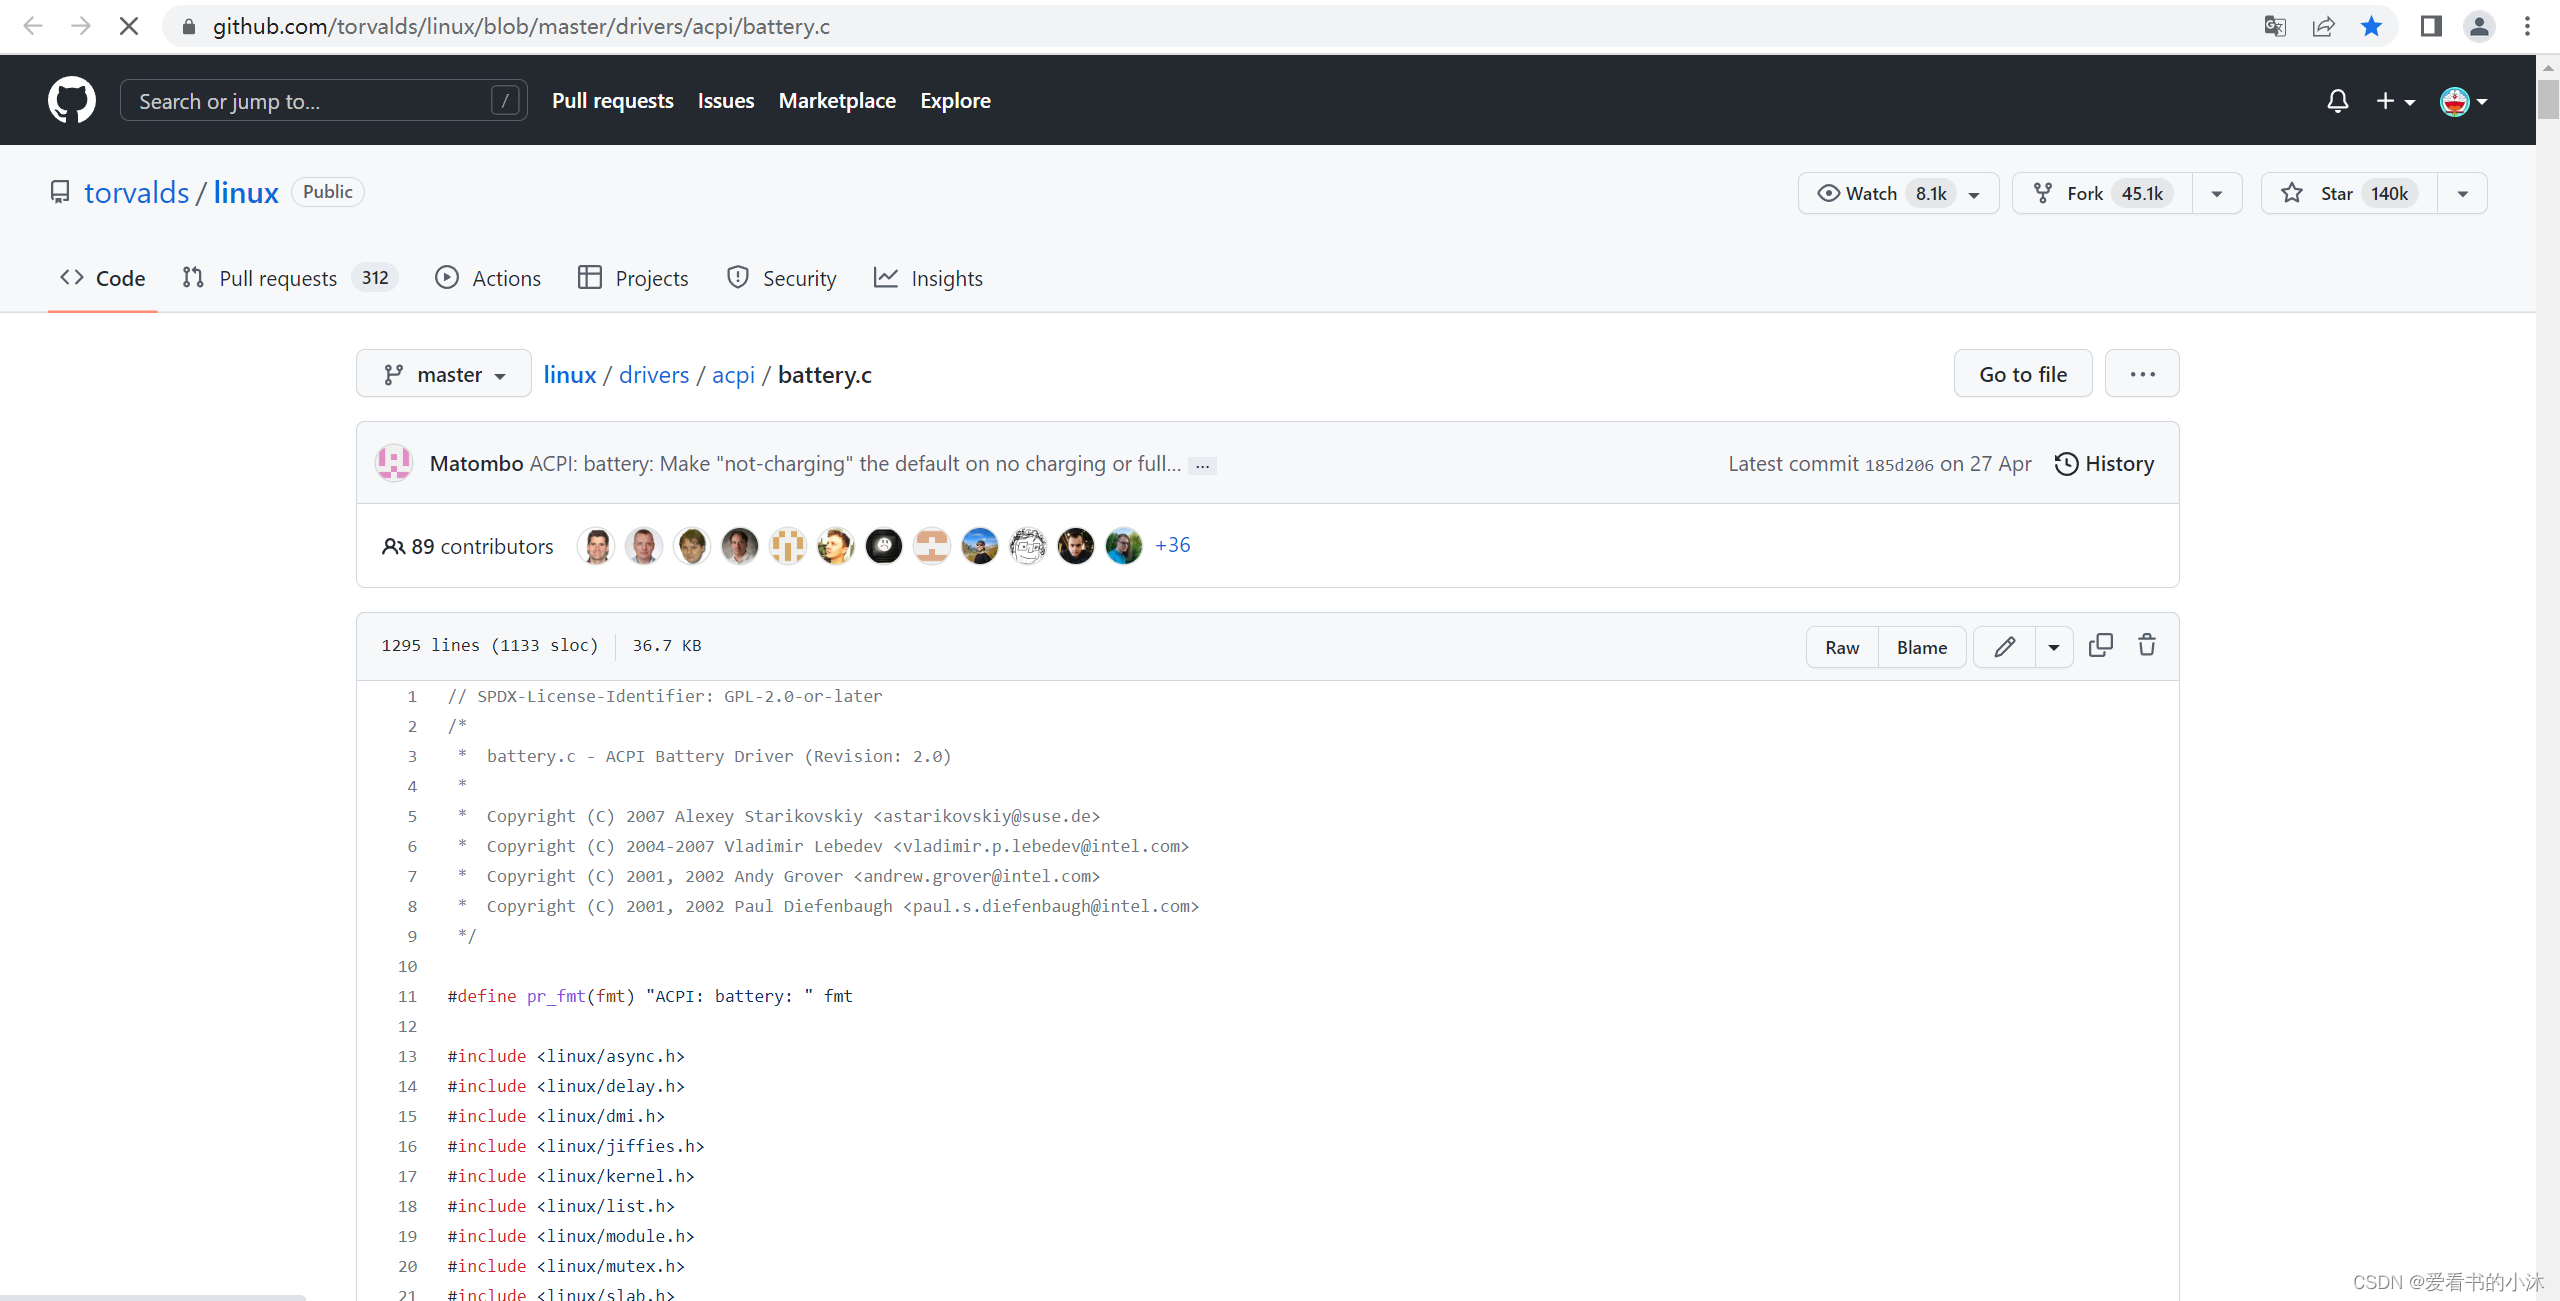Open the notifications bell
Image resolution: width=2560 pixels, height=1301 pixels.
[2337, 101]
